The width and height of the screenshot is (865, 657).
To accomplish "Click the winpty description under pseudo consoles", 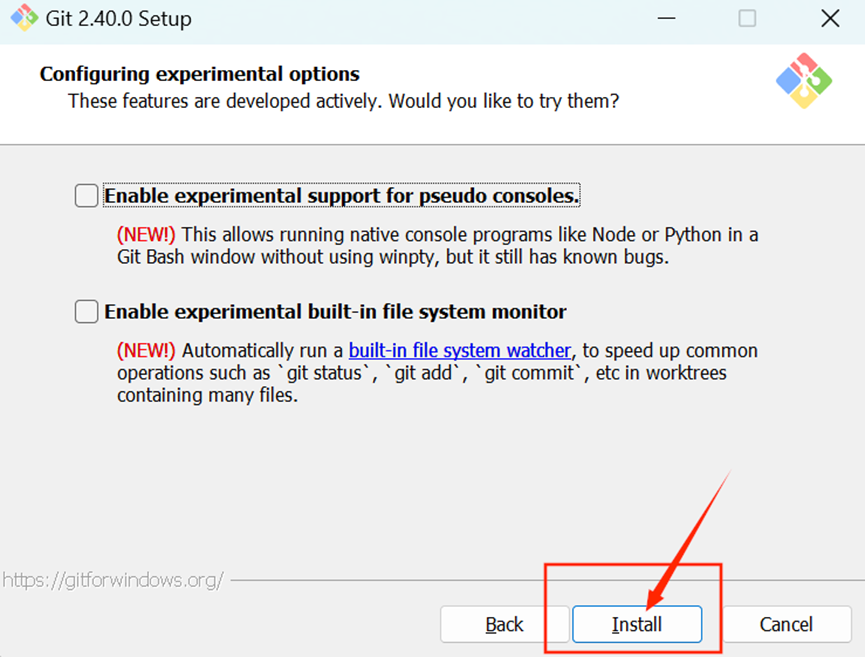I will coord(437,246).
